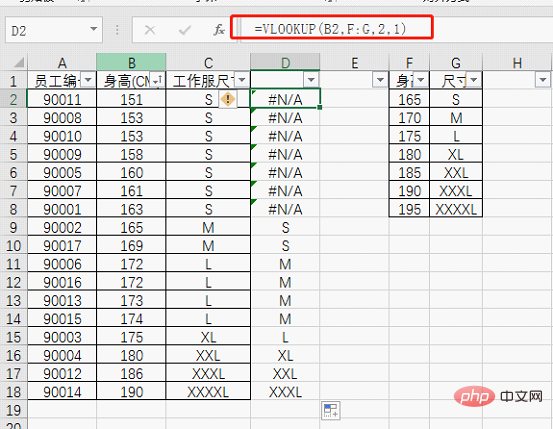Expand the Name Box dropdown arrow

coord(93,29)
